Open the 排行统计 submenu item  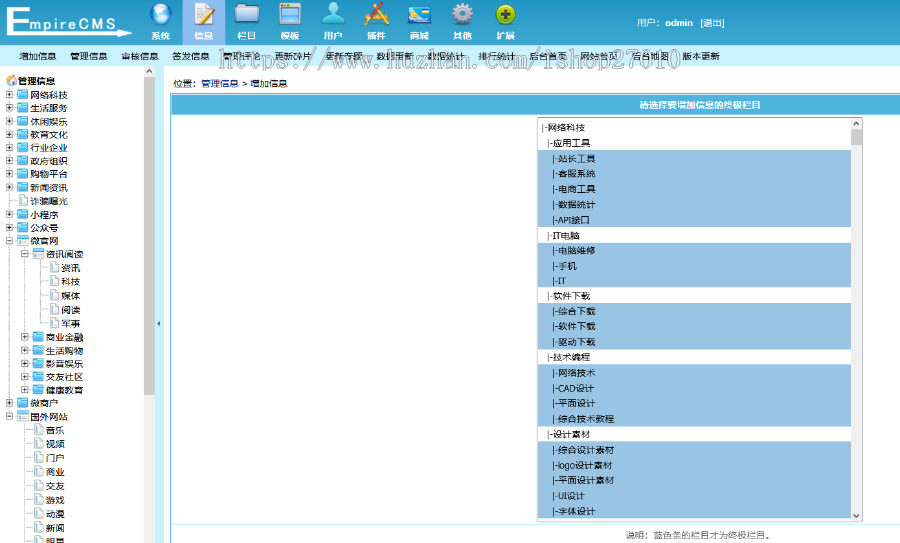(497, 56)
